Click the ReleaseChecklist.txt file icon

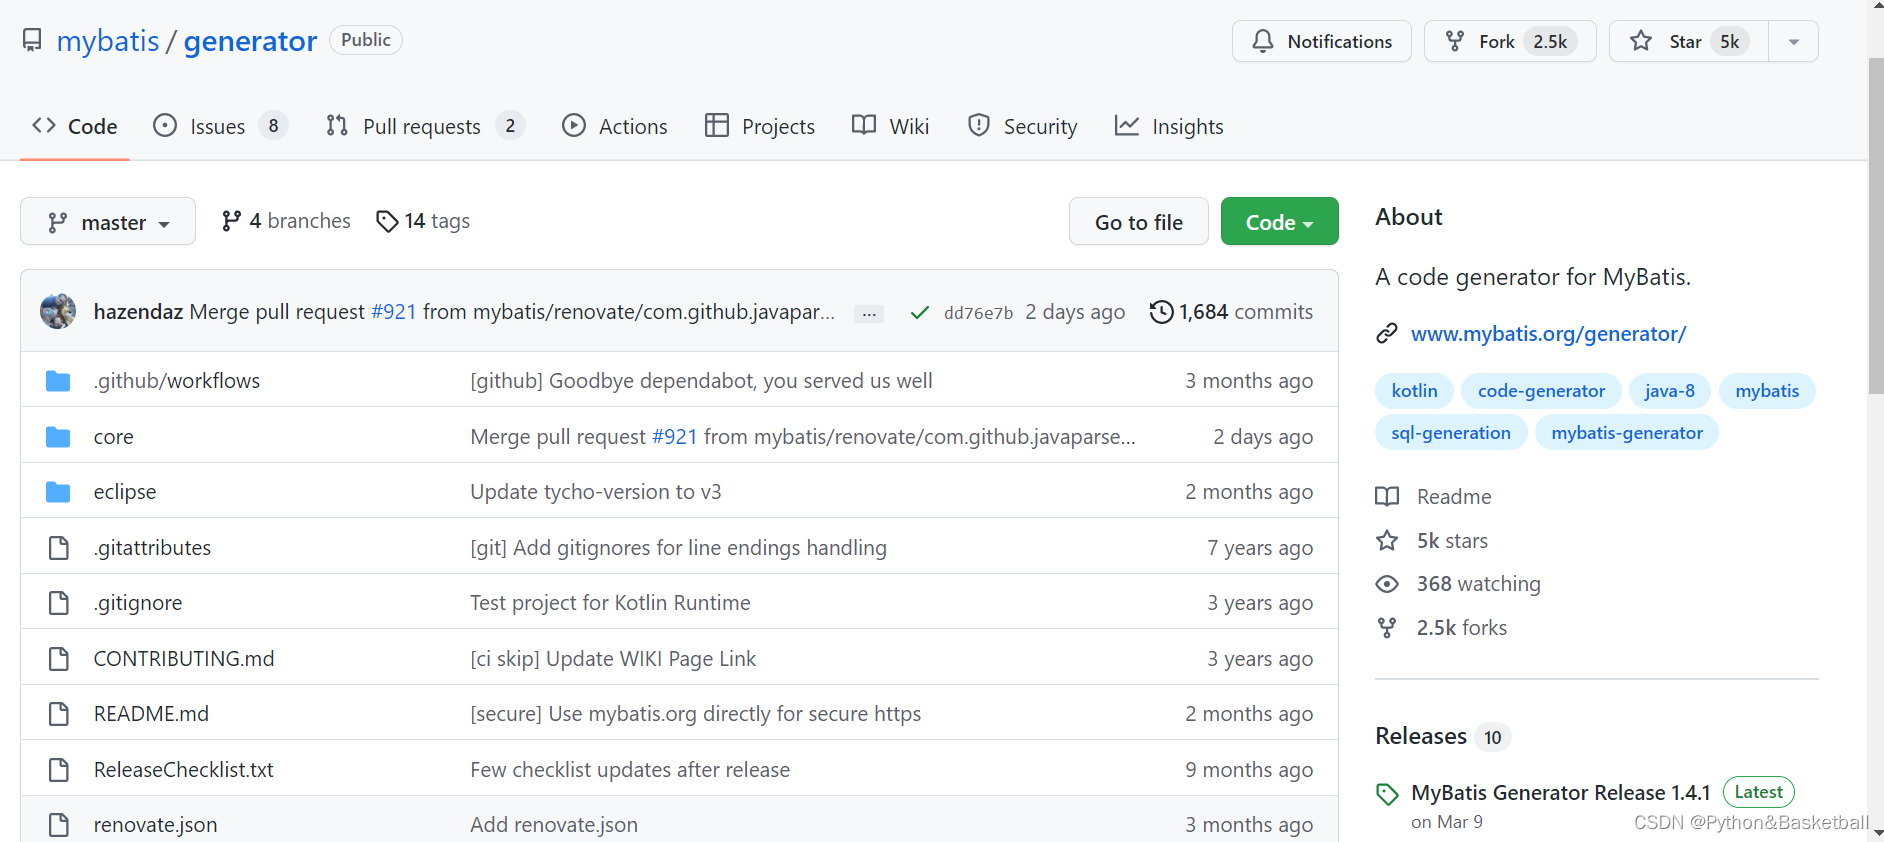[x=59, y=770]
